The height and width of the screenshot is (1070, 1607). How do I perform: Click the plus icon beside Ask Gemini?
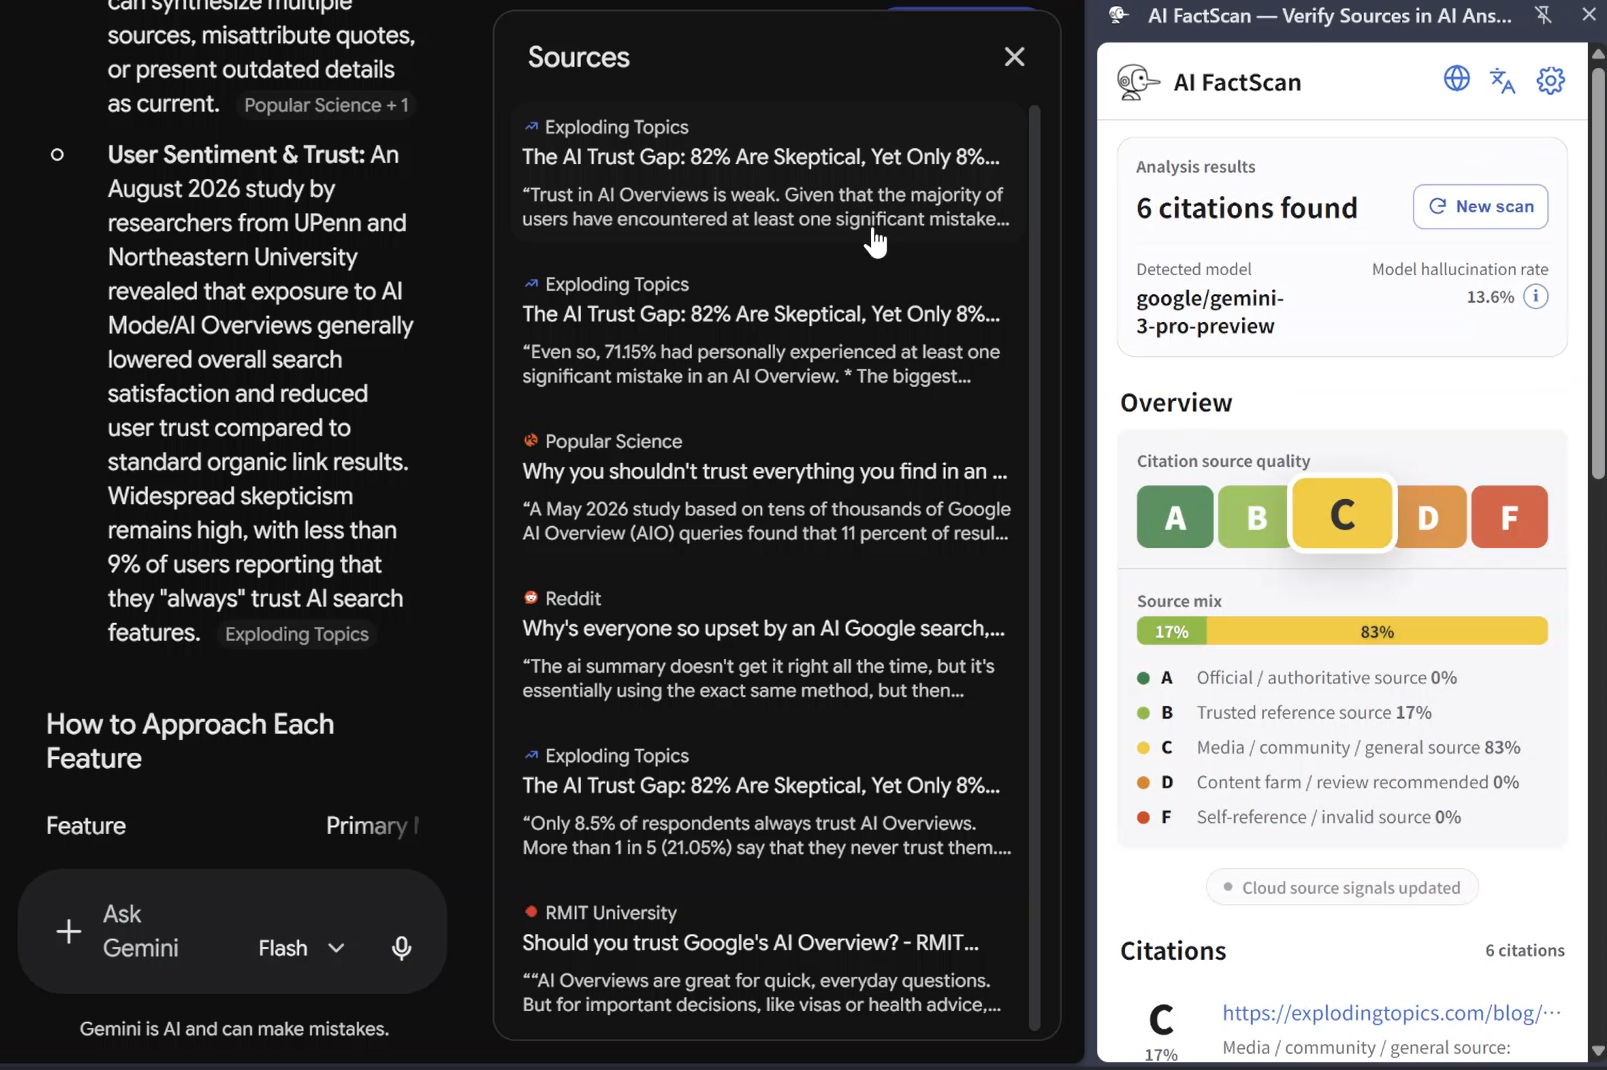coord(68,932)
